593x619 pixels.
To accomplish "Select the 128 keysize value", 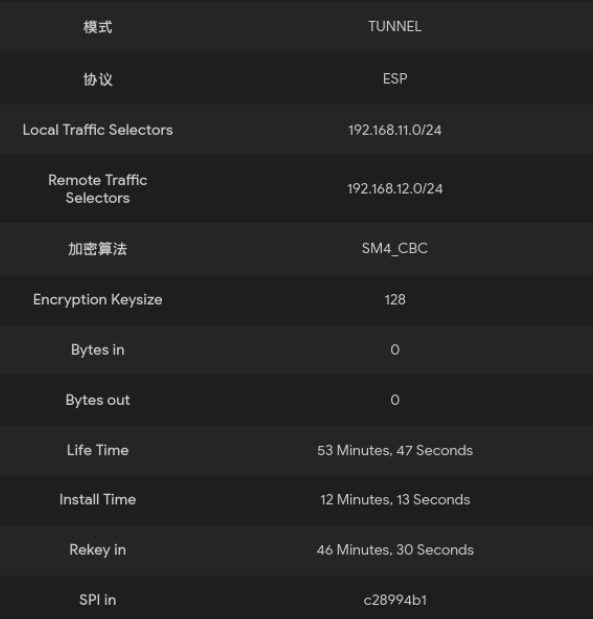I will click(395, 300).
